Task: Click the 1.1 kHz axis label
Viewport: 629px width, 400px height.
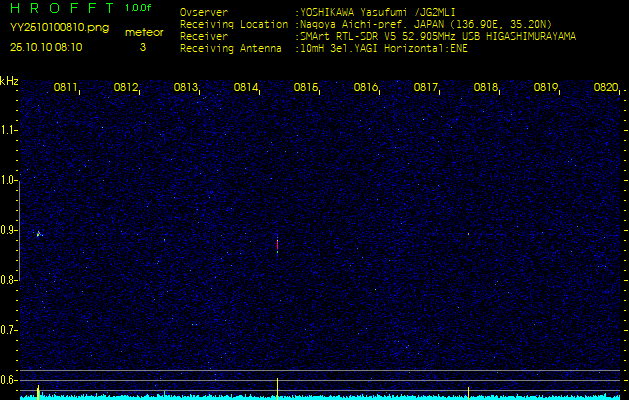Action: tap(9, 130)
